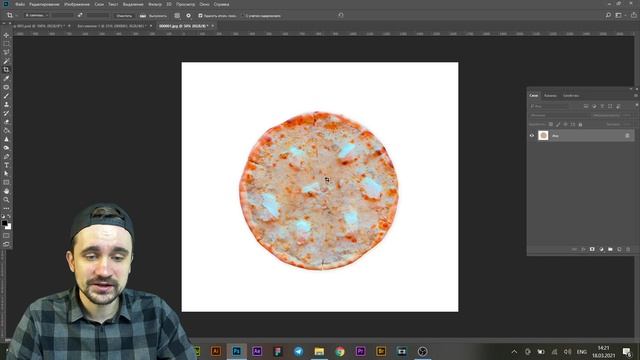Image resolution: width=640 pixels, height=360 pixels.
Task: Select the Clone Stamp tool
Action: pos(6,104)
